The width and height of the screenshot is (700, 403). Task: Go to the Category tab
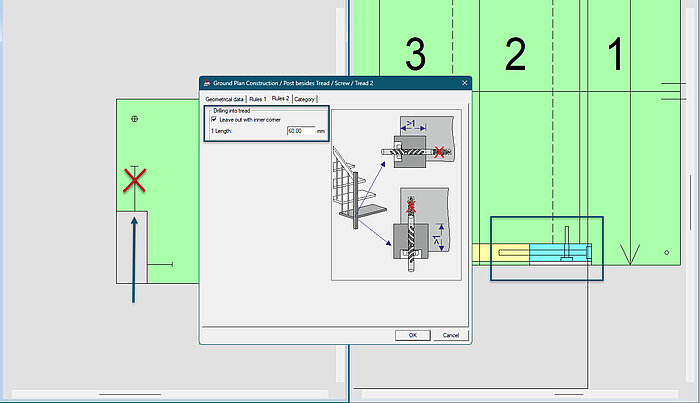pos(304,99)
